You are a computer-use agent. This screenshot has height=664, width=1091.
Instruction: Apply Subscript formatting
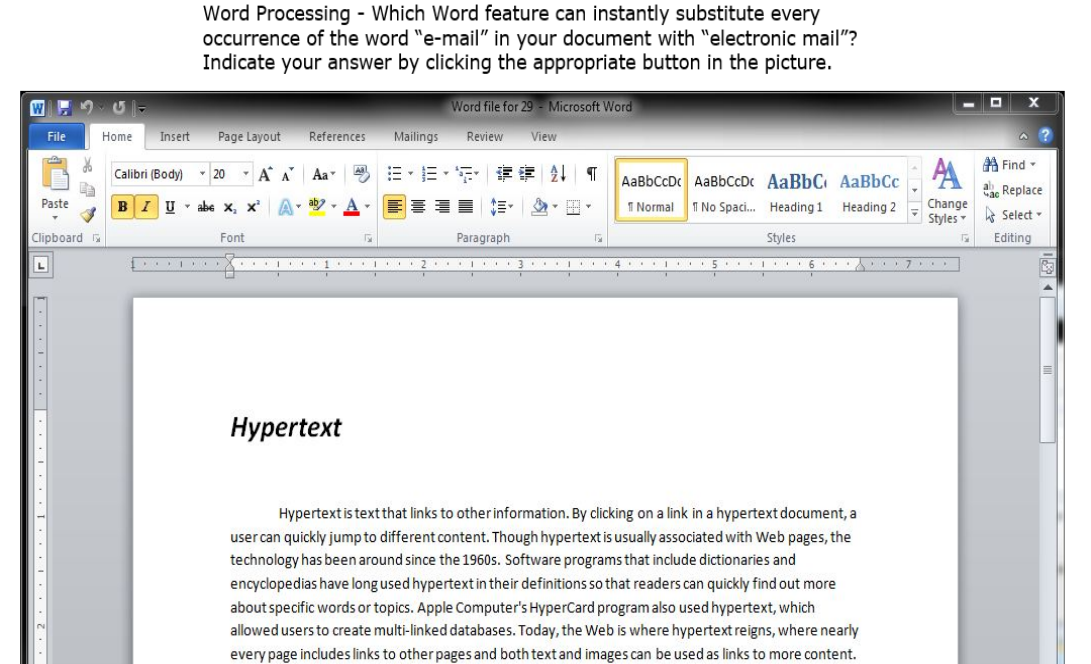click(x=230, y=207)
